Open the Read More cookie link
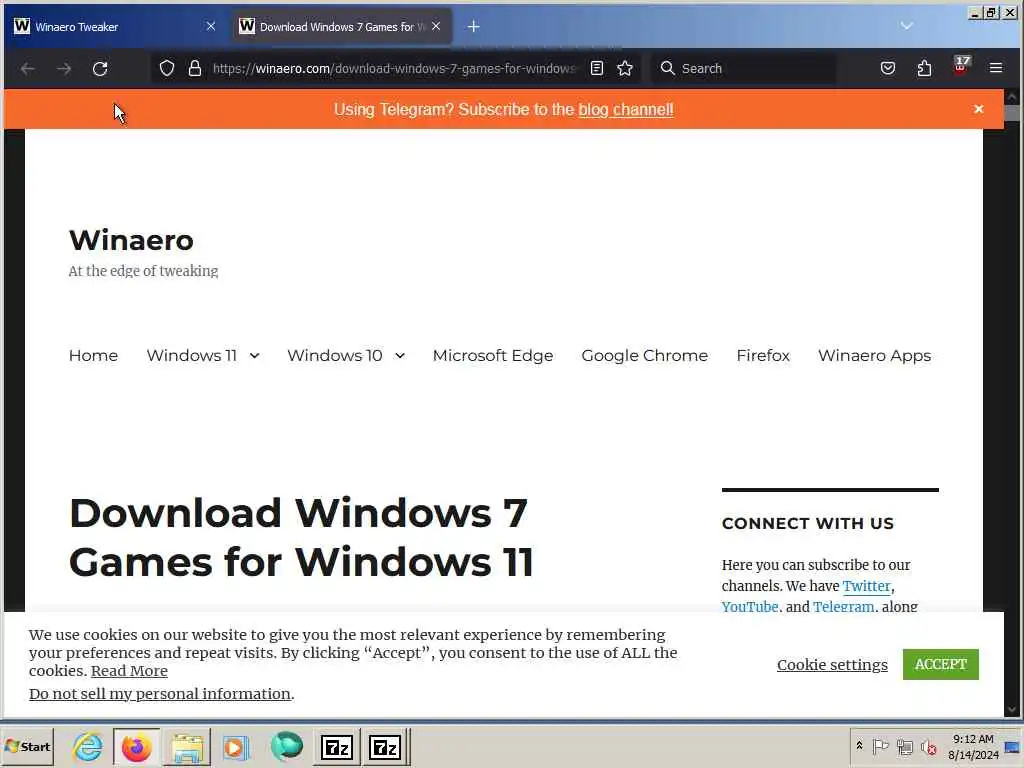This screenshot has width=1024, height=768. pyautogui.click(x=129, y=671)
